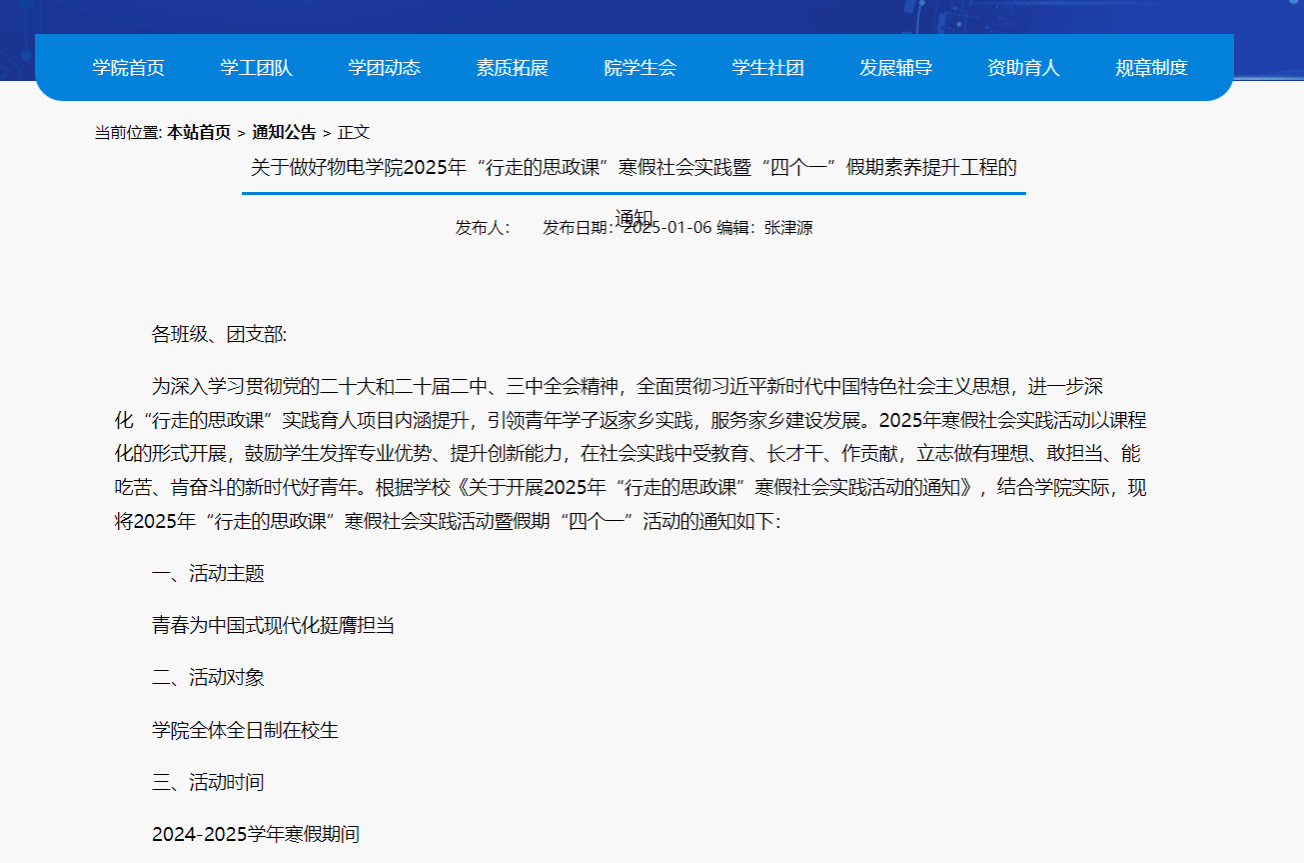Open 发展辅导 from the top menu
This screenshot has height=863, width=1304.
coord(896,68)
